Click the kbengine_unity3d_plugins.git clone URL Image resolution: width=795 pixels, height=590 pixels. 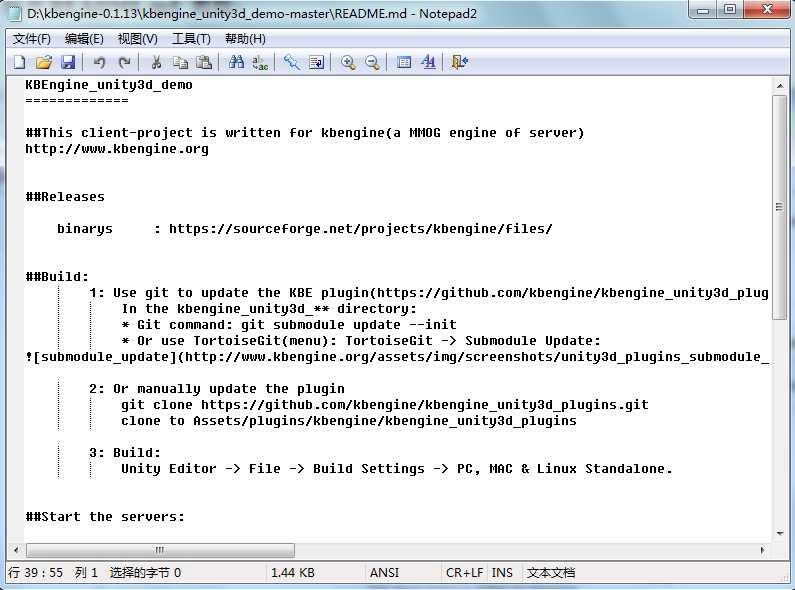coord(424,405)
